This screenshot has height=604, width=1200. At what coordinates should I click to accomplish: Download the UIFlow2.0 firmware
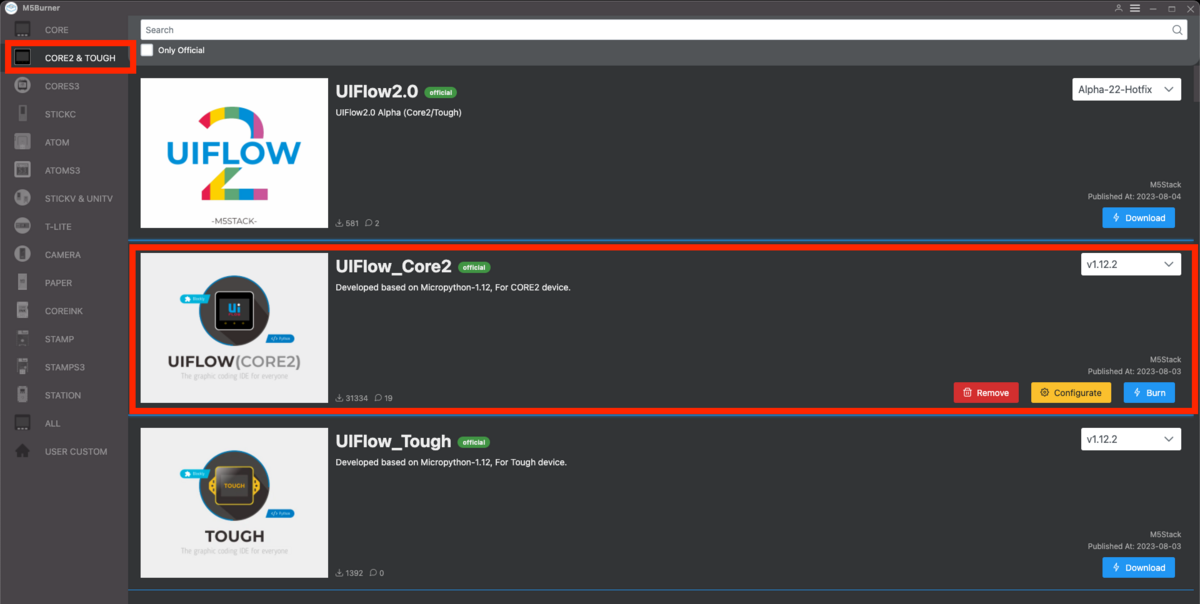coord(1138,217)
